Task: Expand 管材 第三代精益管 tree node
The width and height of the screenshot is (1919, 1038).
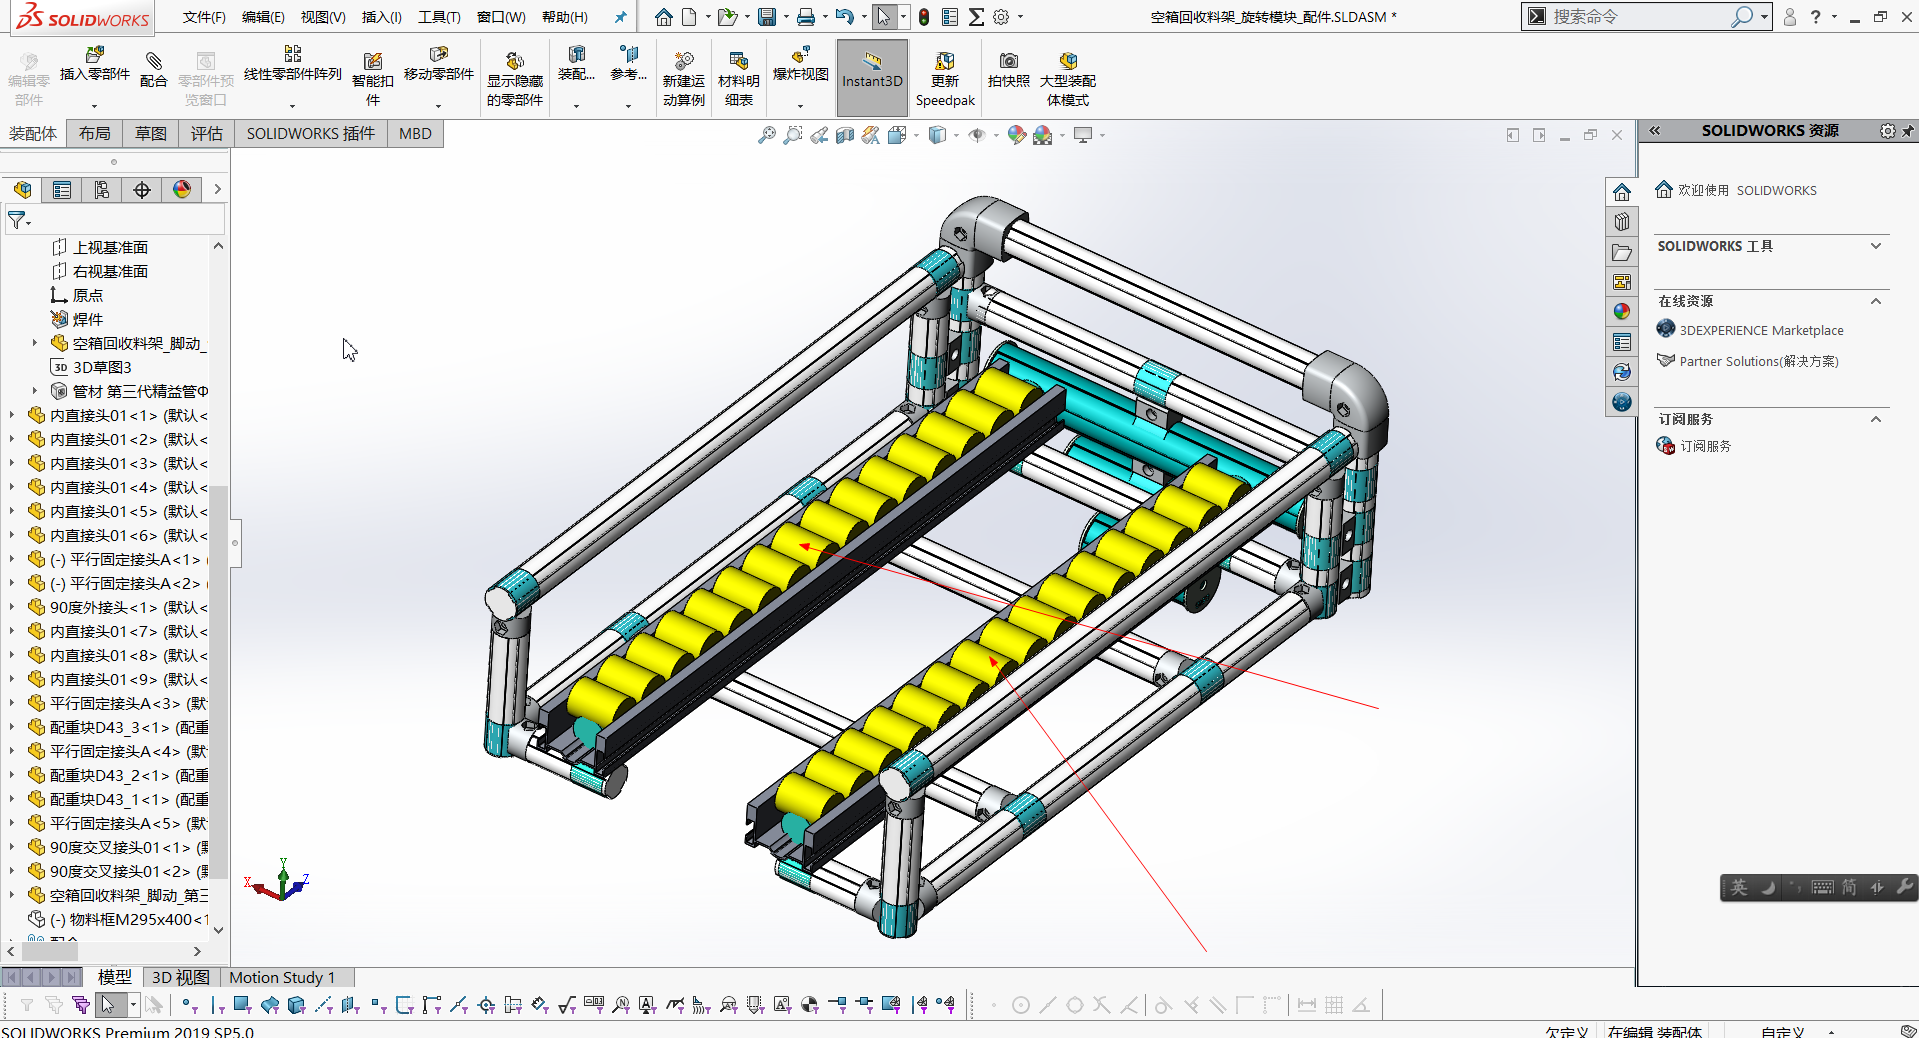Action: click(35, 390)
